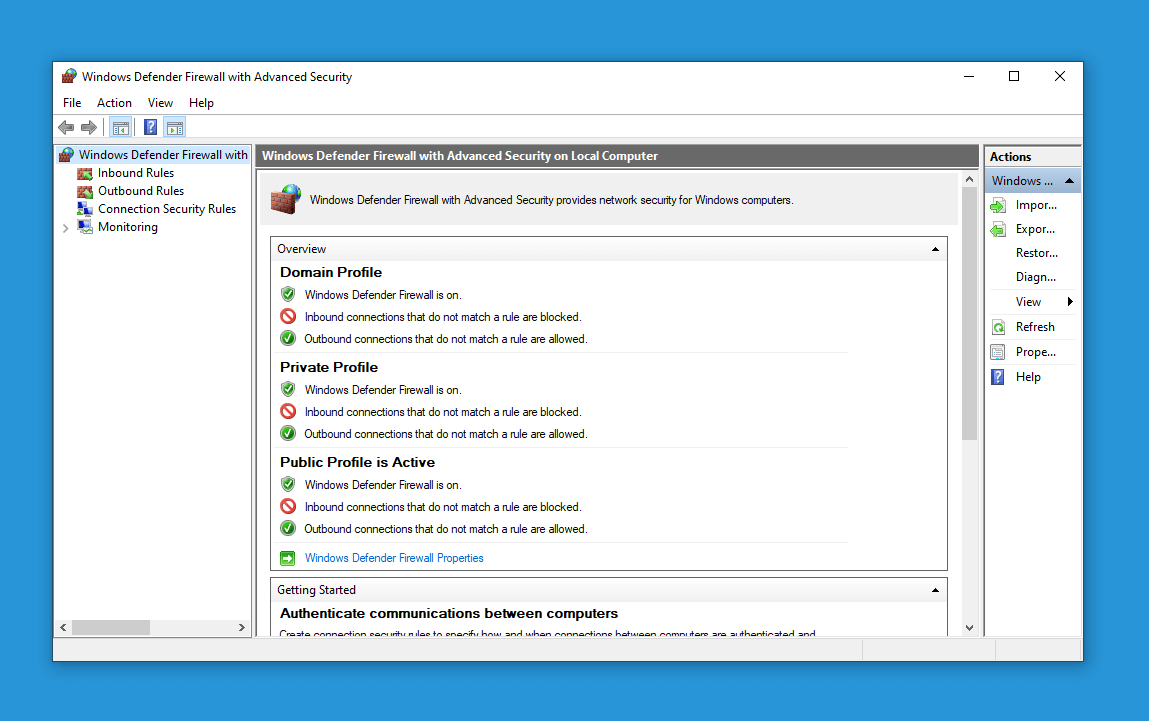Click Public Profile's 'Inbound connections... are blocked' text
Viewport: 1149px width, 721px height.
click(x=443, y=507)
